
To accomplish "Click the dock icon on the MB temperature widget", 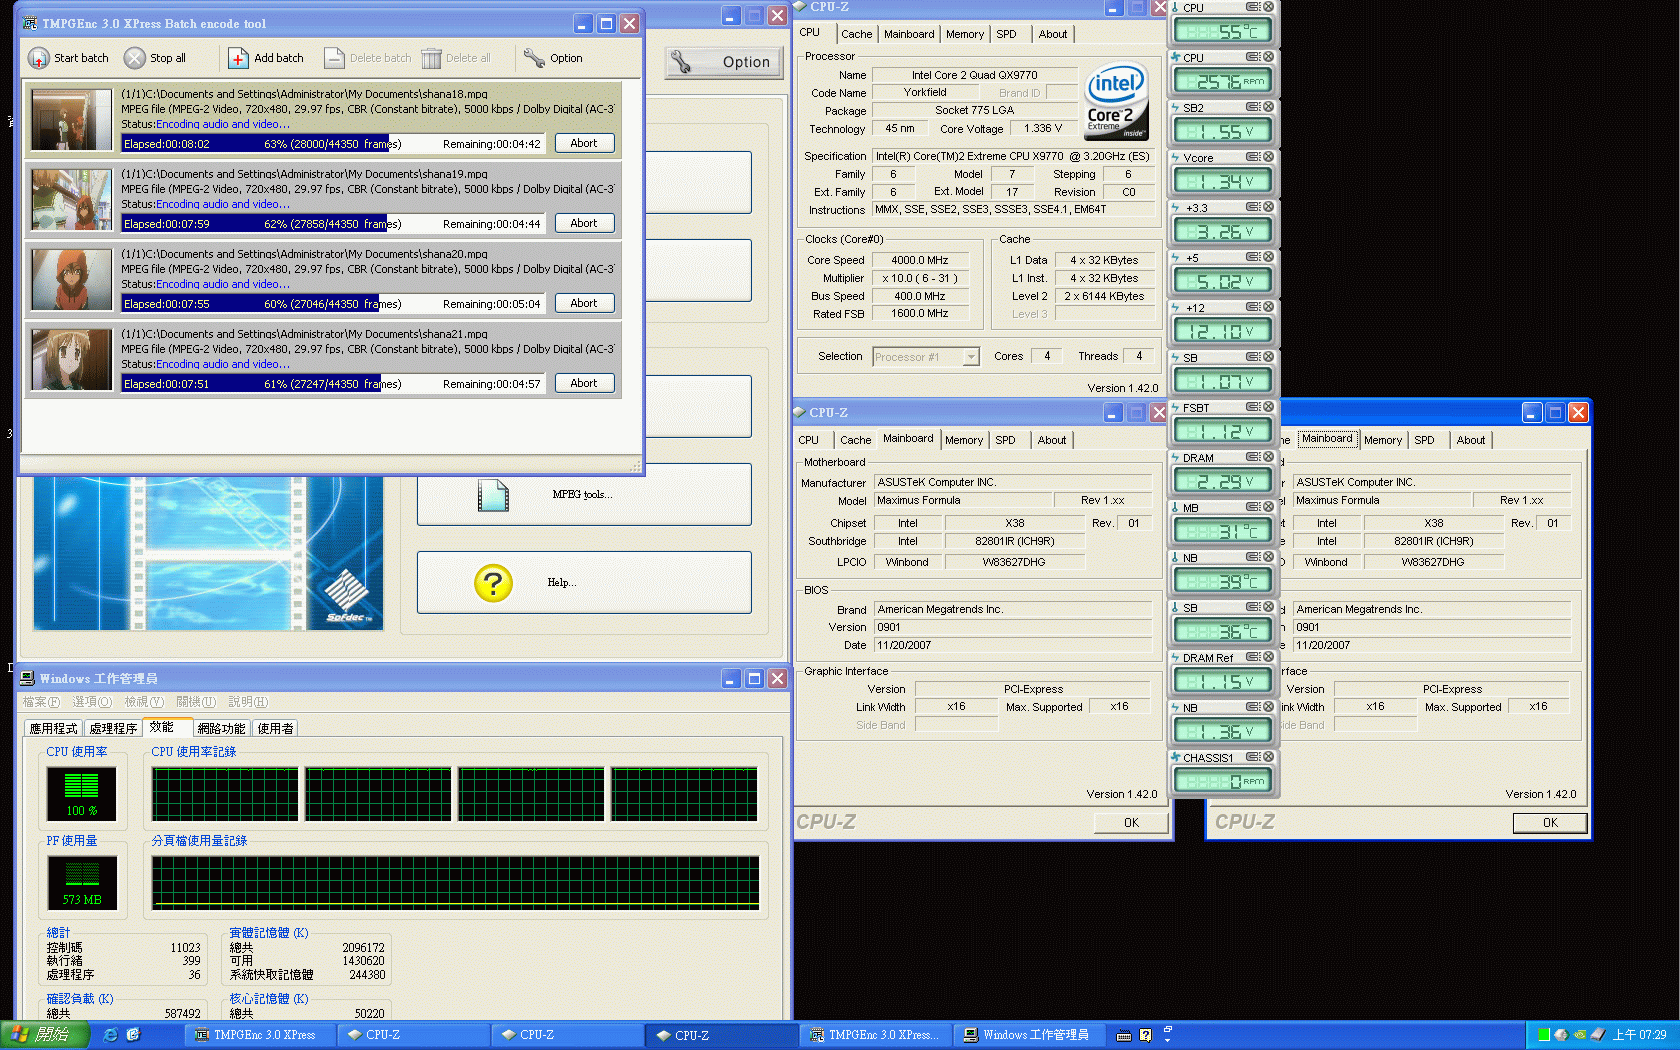I will (x=1253, y=507).
